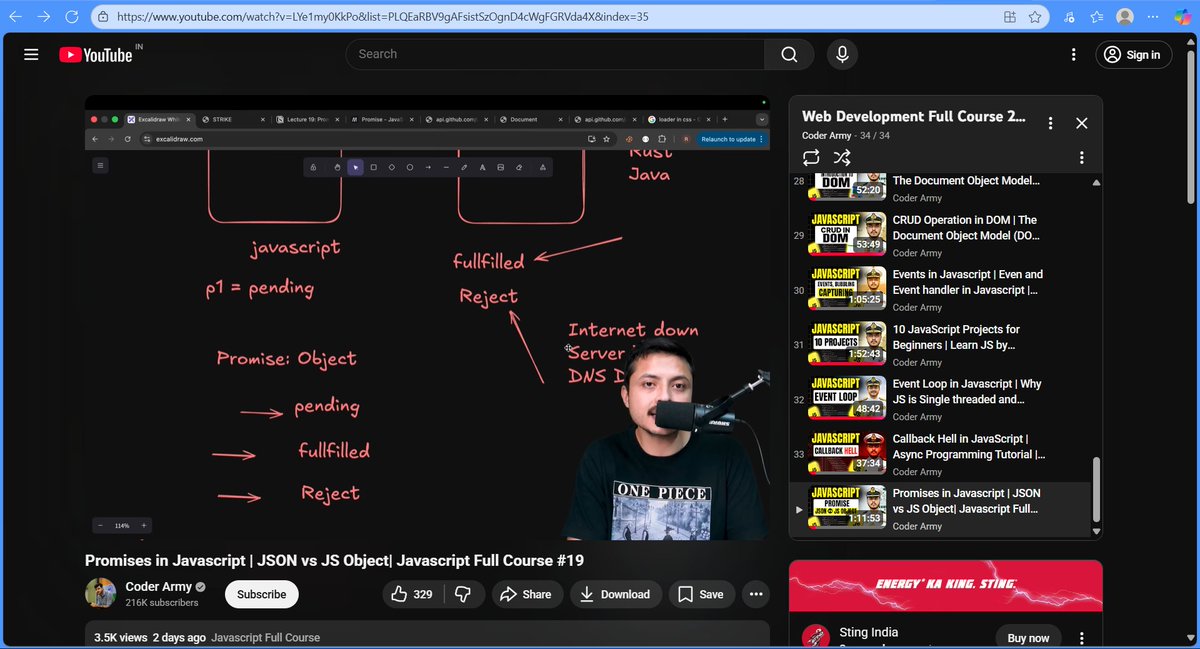The width and height of the screenshot is (1200, 649).
Task: Open more actions beside the Save button
Action: (755, 594)
